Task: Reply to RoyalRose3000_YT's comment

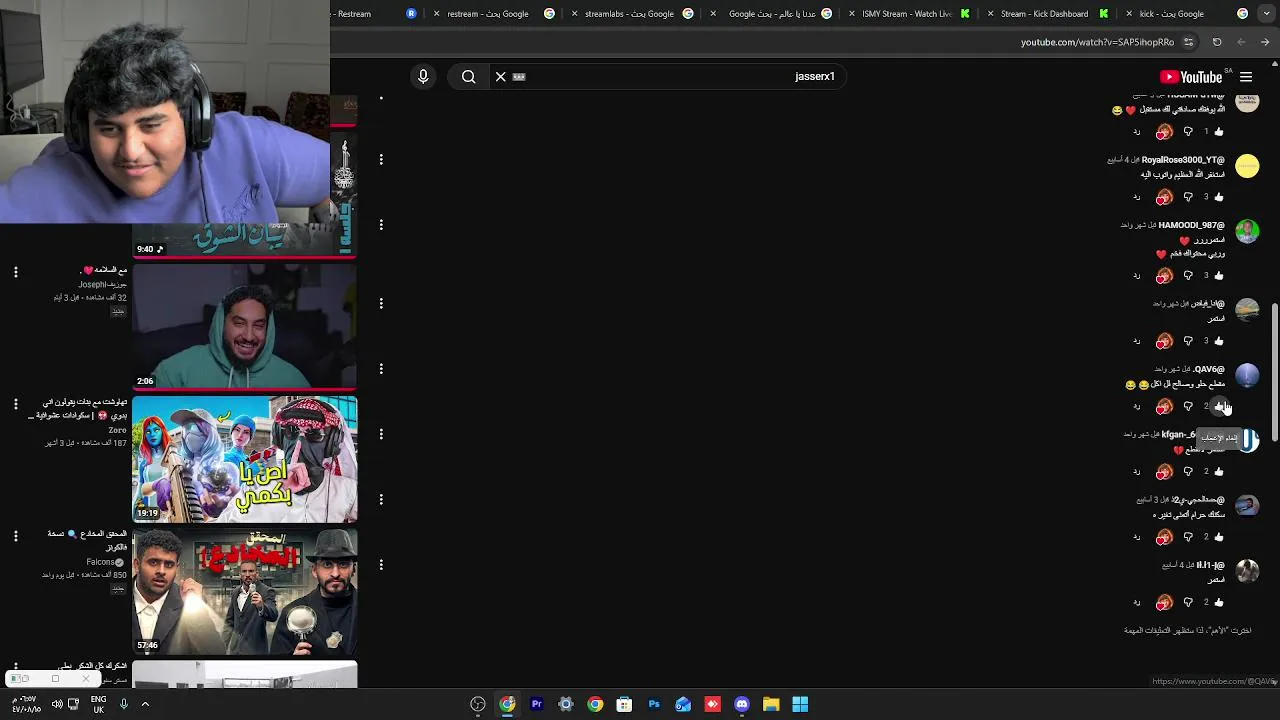Action: [1136, 197]
